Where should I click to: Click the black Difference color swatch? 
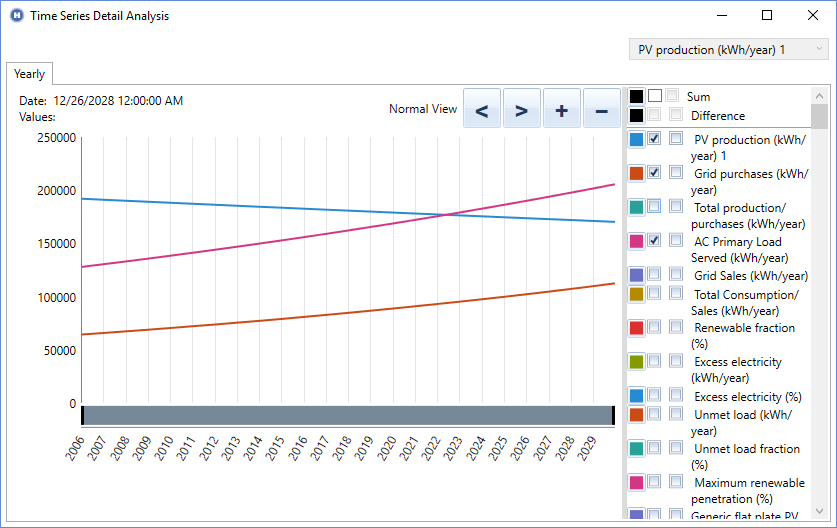tap(636, 115)
